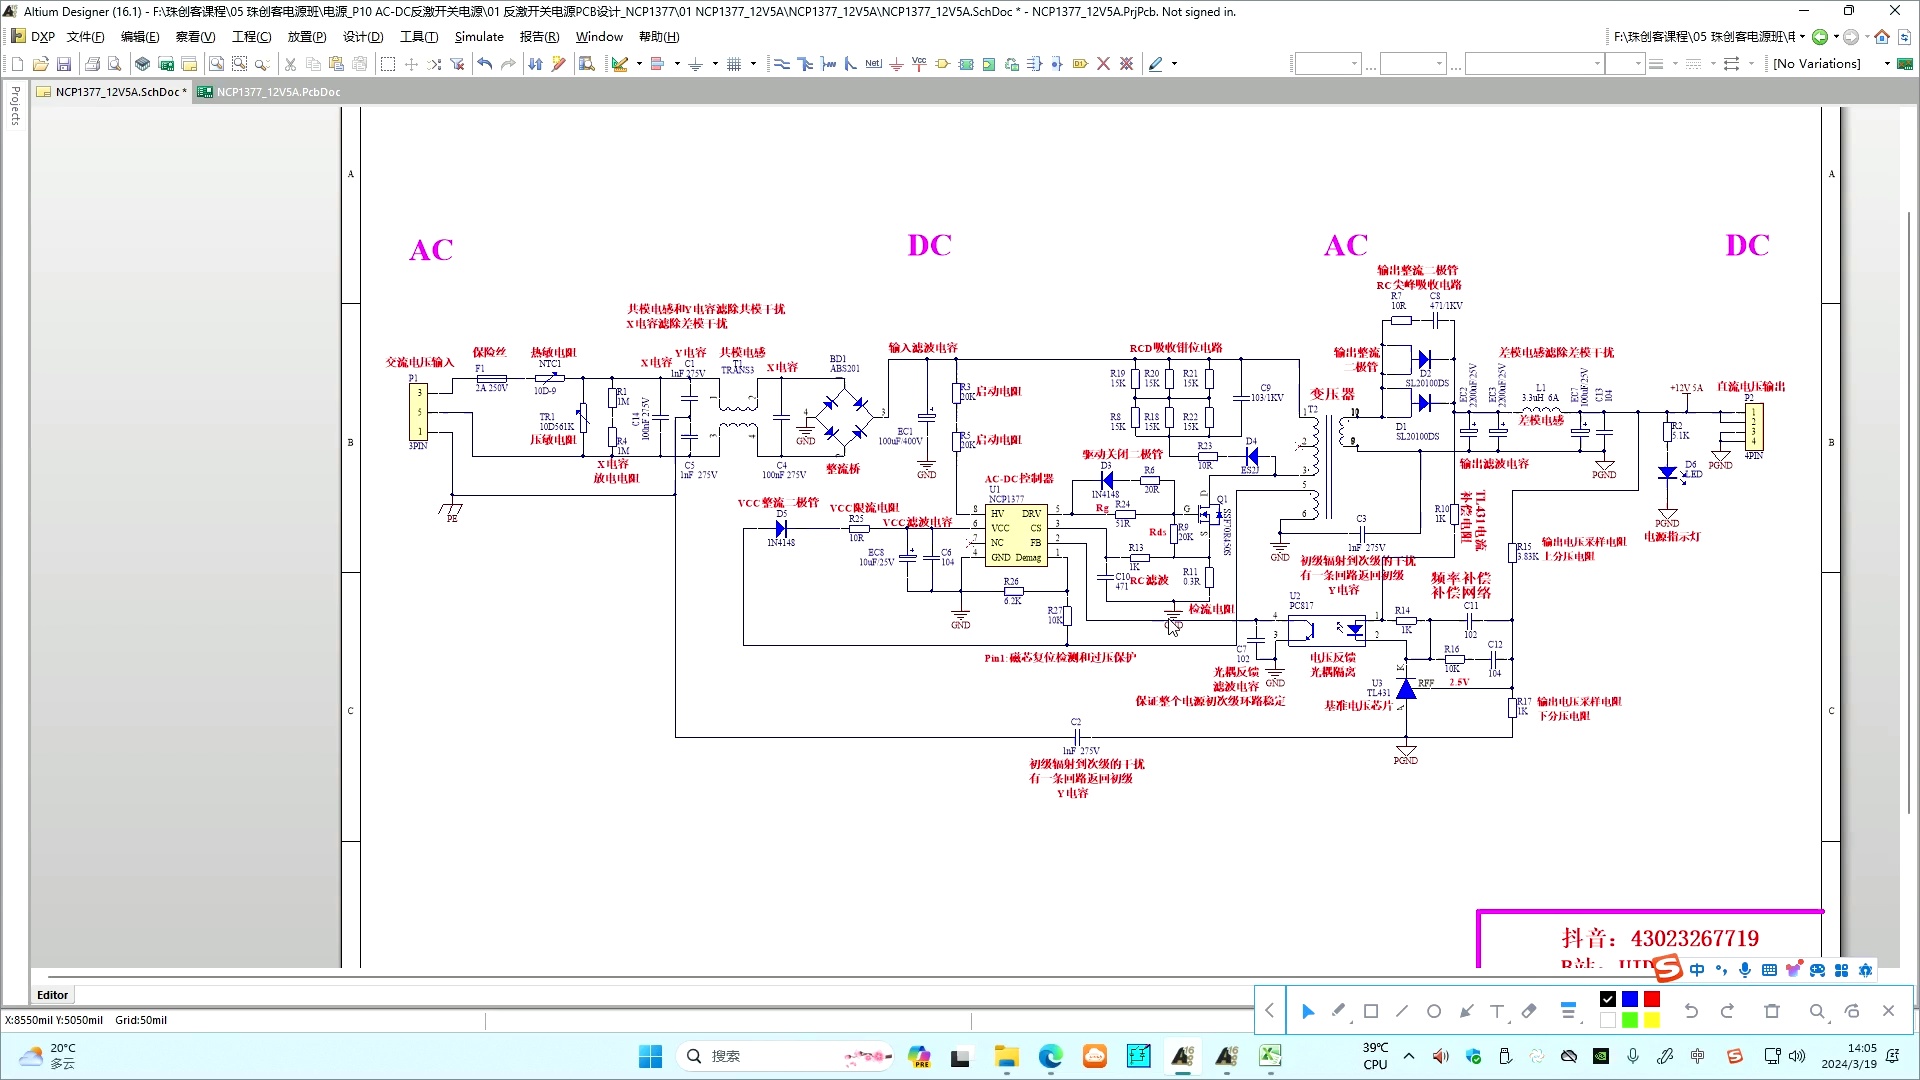Open Microsoft Edge from the taskbar
The width and height of the screenshot is (1920, 1080).
1050,1056
